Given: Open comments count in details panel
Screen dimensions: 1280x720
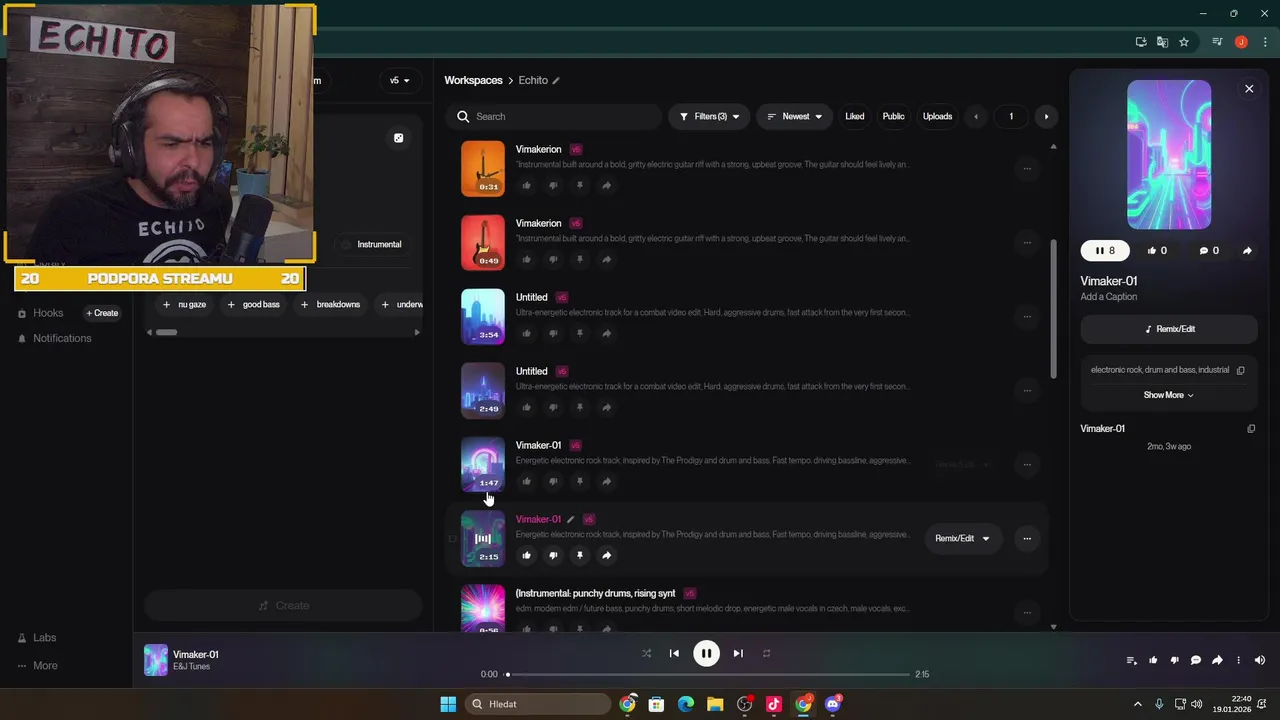Looking at the screenshot, I should 1209,251.
